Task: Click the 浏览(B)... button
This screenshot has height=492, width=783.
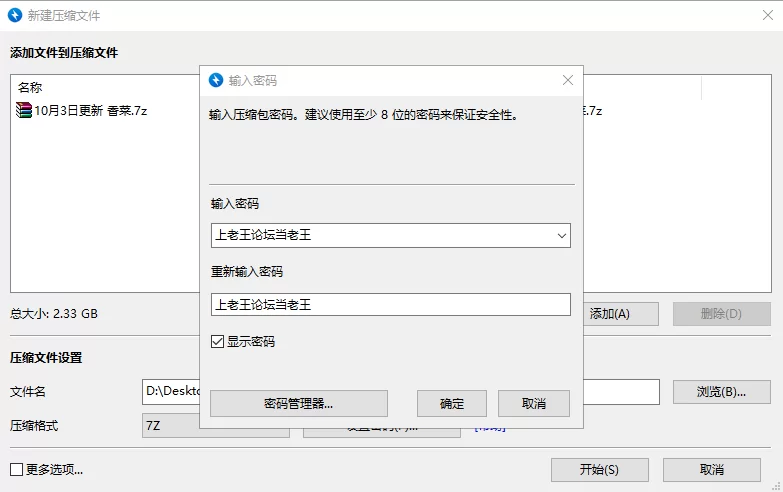Action: pos(720,392)
